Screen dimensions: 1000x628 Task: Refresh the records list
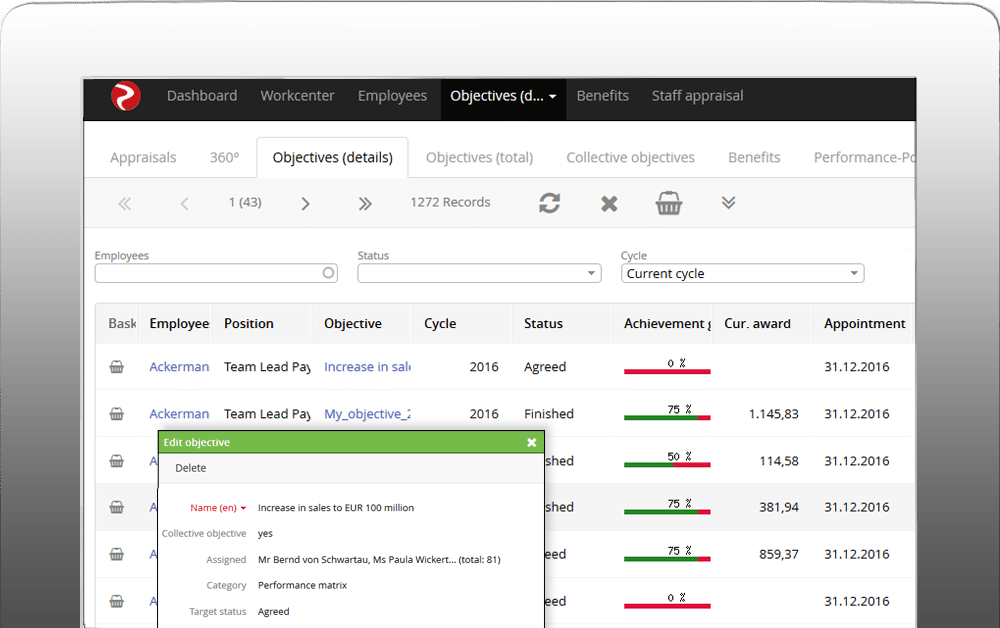pos(549,203)
